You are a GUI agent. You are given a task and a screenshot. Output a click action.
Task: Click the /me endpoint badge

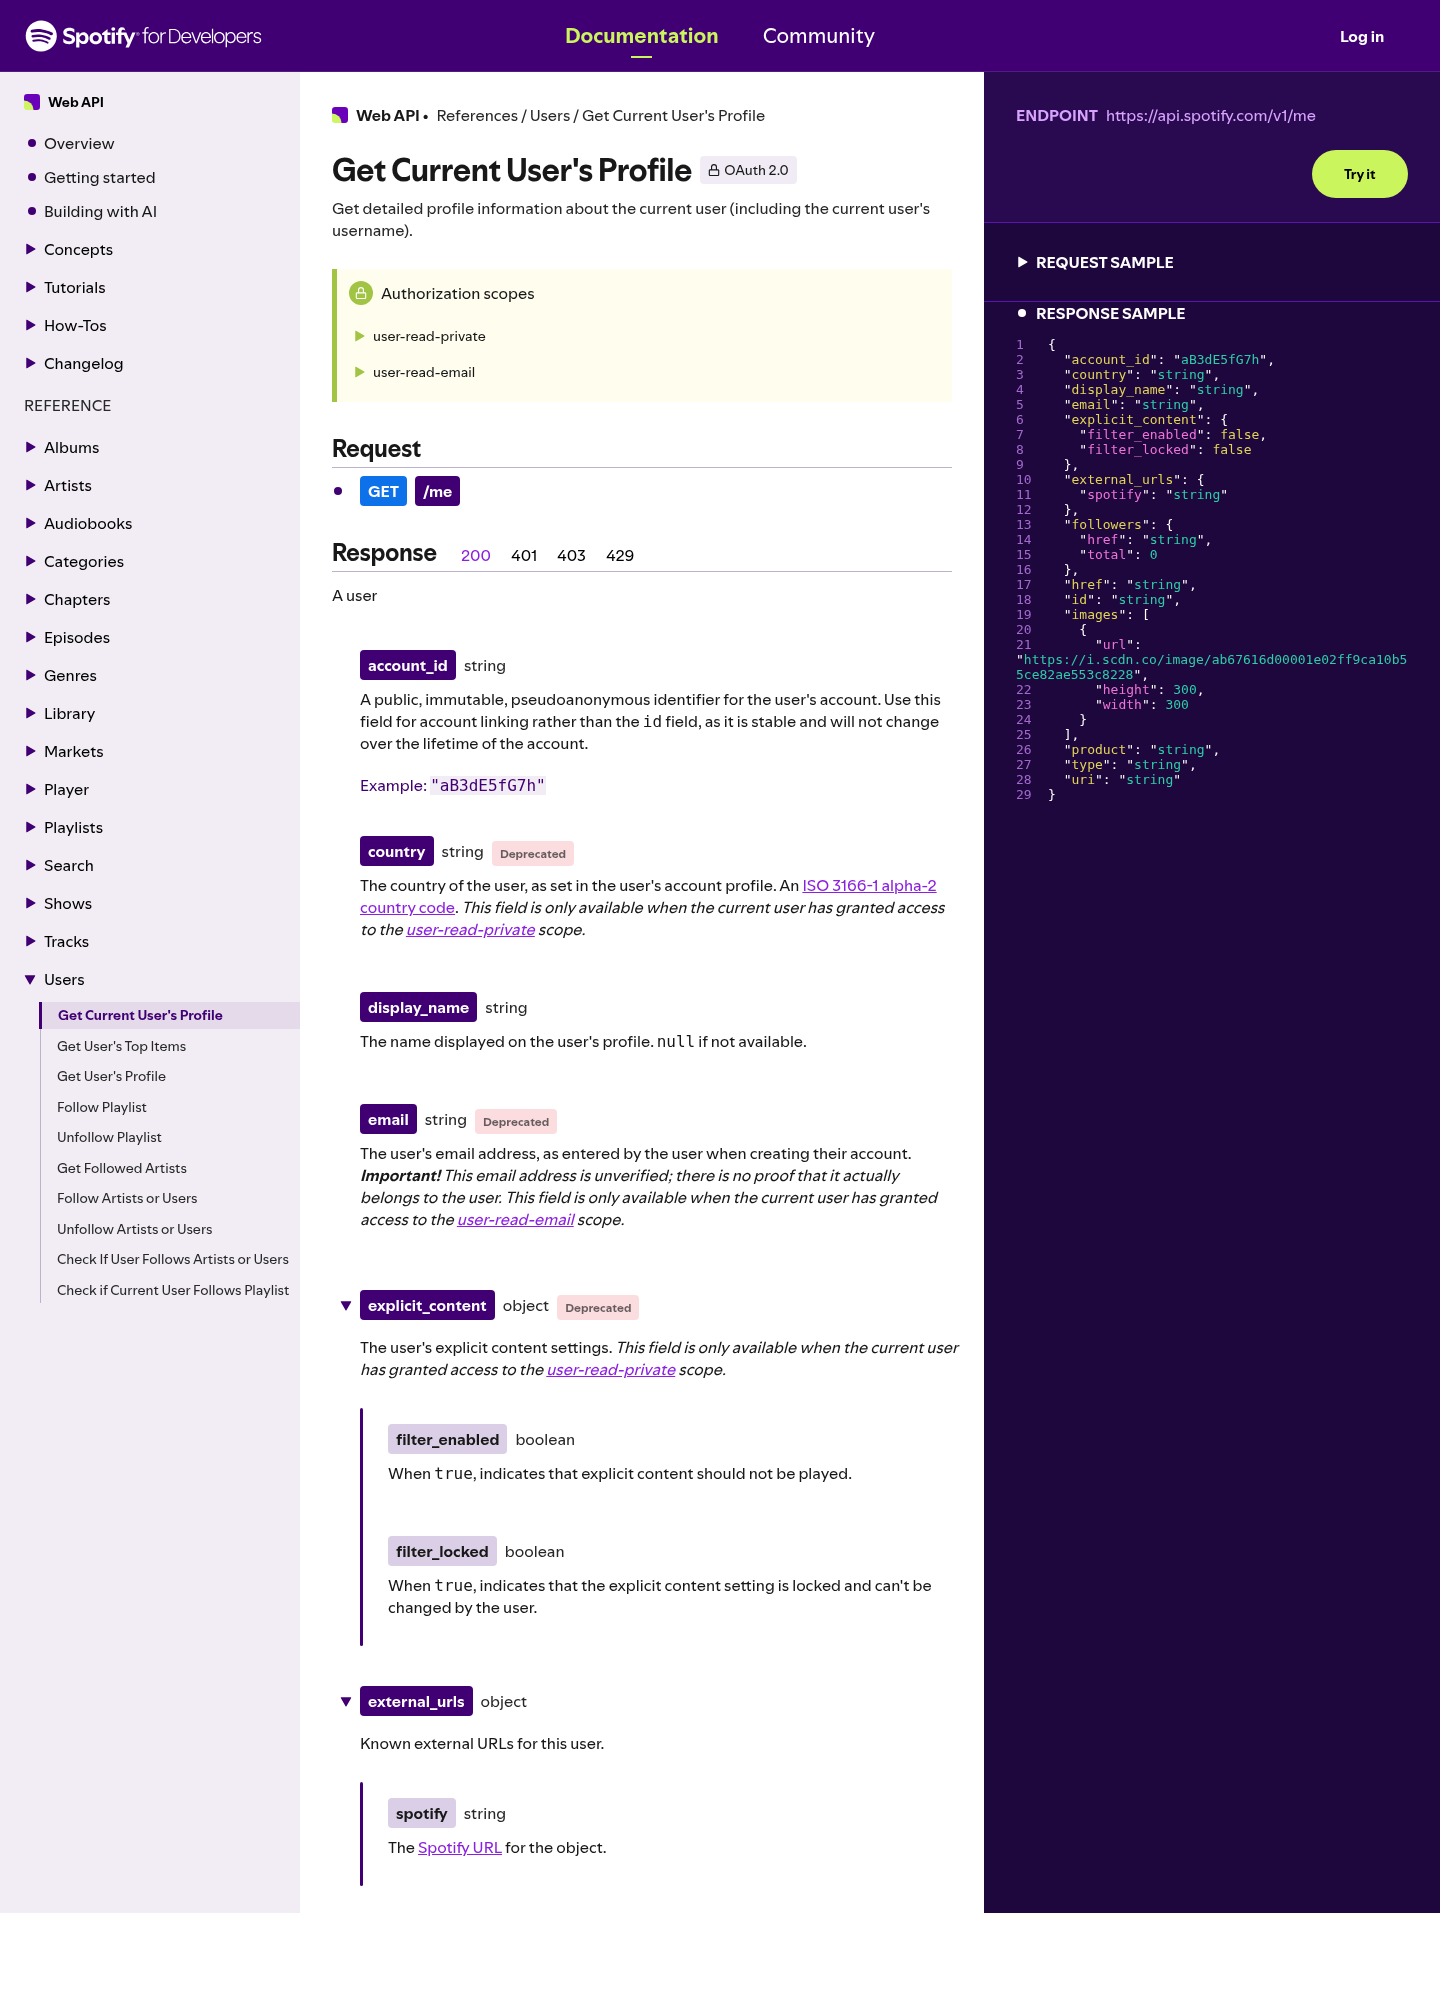(x=437, y=491)
